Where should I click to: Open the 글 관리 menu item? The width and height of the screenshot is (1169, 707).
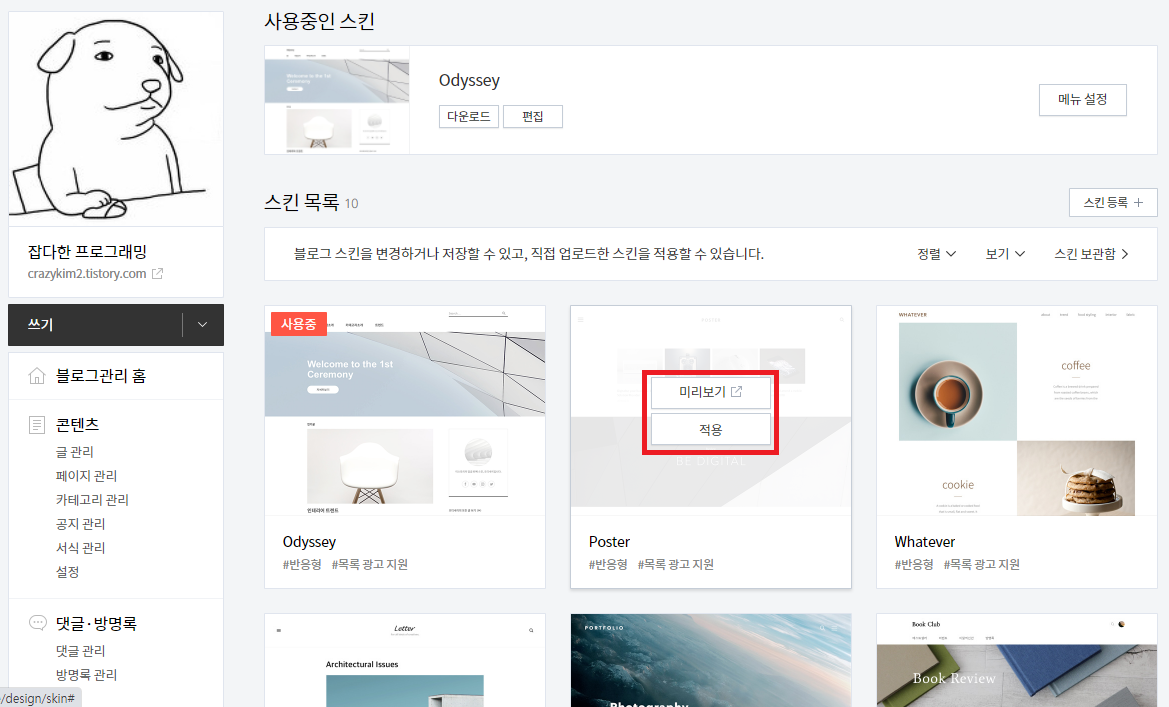click(75, 452)
